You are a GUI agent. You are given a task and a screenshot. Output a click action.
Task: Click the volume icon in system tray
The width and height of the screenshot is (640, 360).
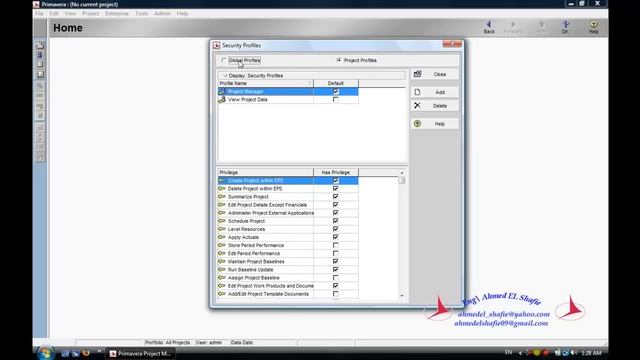pos(573,353)
